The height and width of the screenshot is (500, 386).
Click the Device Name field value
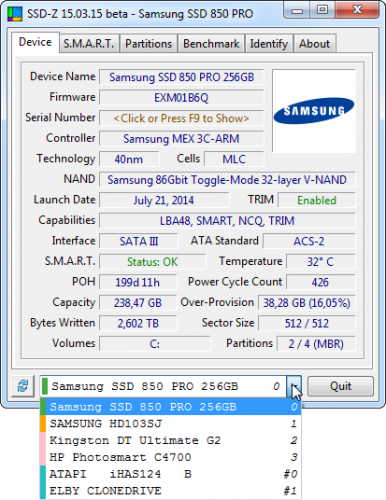(181, 77)
